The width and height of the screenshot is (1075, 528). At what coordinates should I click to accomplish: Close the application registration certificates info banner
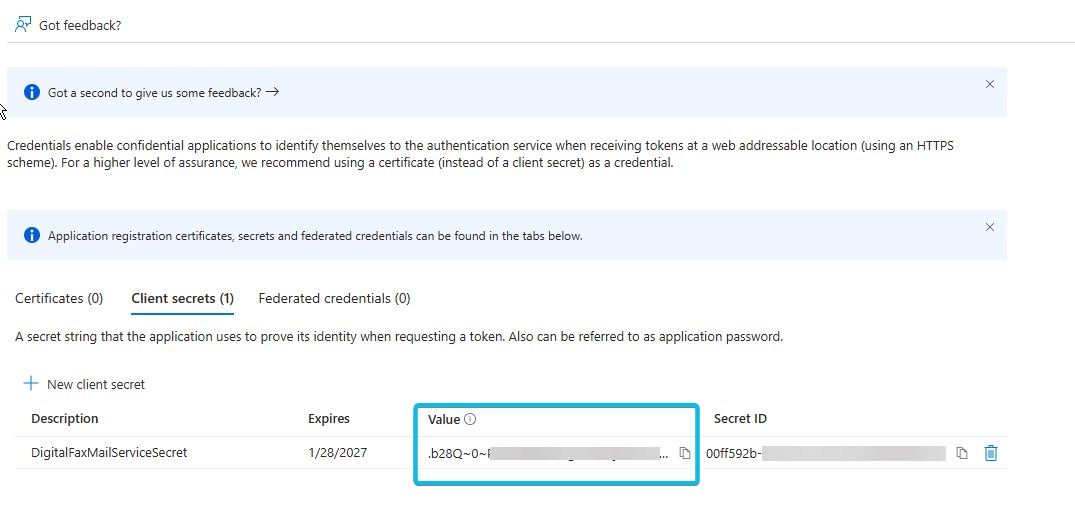pos(989,227)
